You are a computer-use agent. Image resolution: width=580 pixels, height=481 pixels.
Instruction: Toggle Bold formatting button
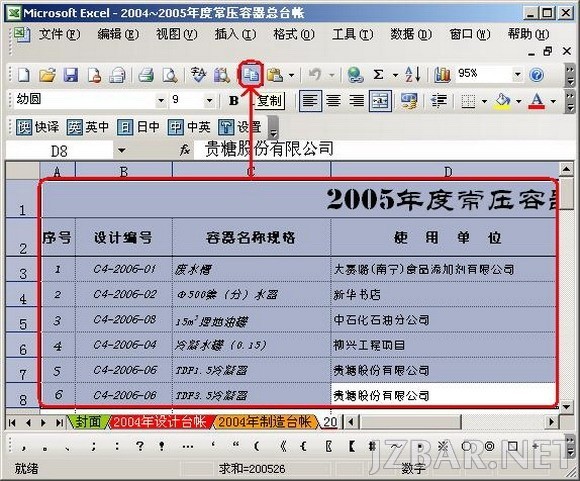point(233,100)
